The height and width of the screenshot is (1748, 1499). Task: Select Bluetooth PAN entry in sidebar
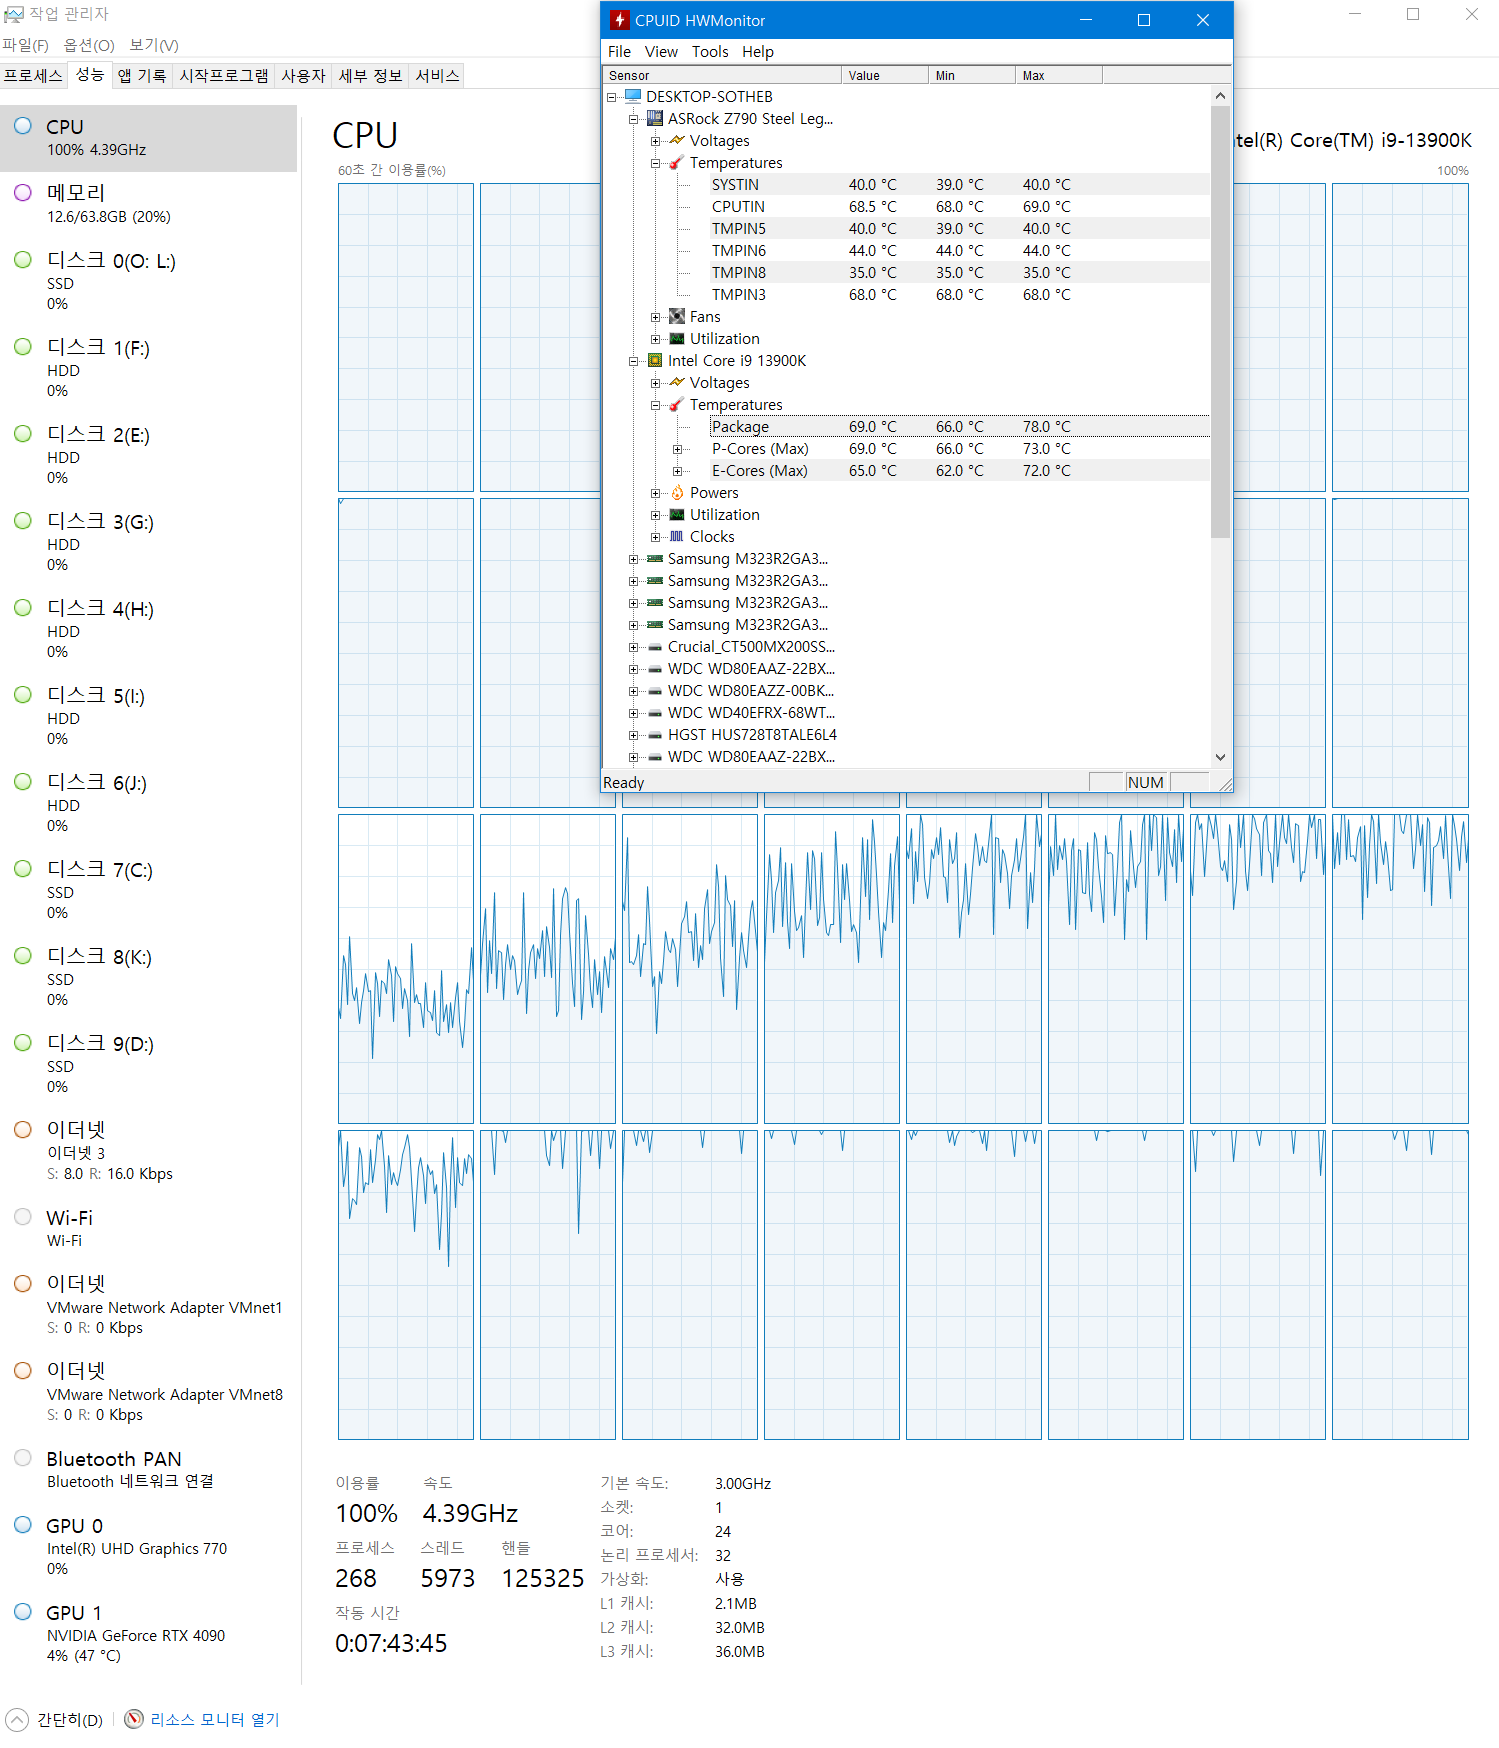tap(149, 1469)
